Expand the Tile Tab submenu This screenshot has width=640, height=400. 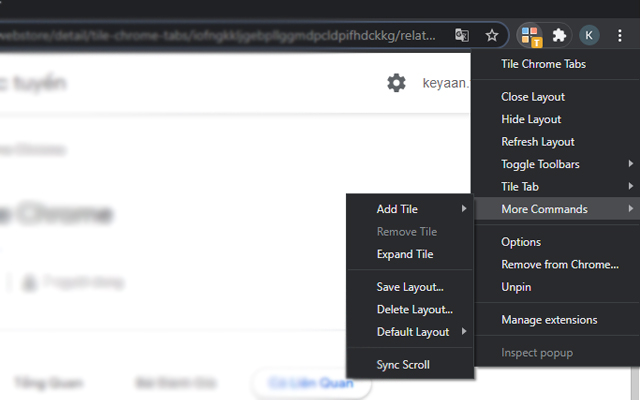click(556, 187)
